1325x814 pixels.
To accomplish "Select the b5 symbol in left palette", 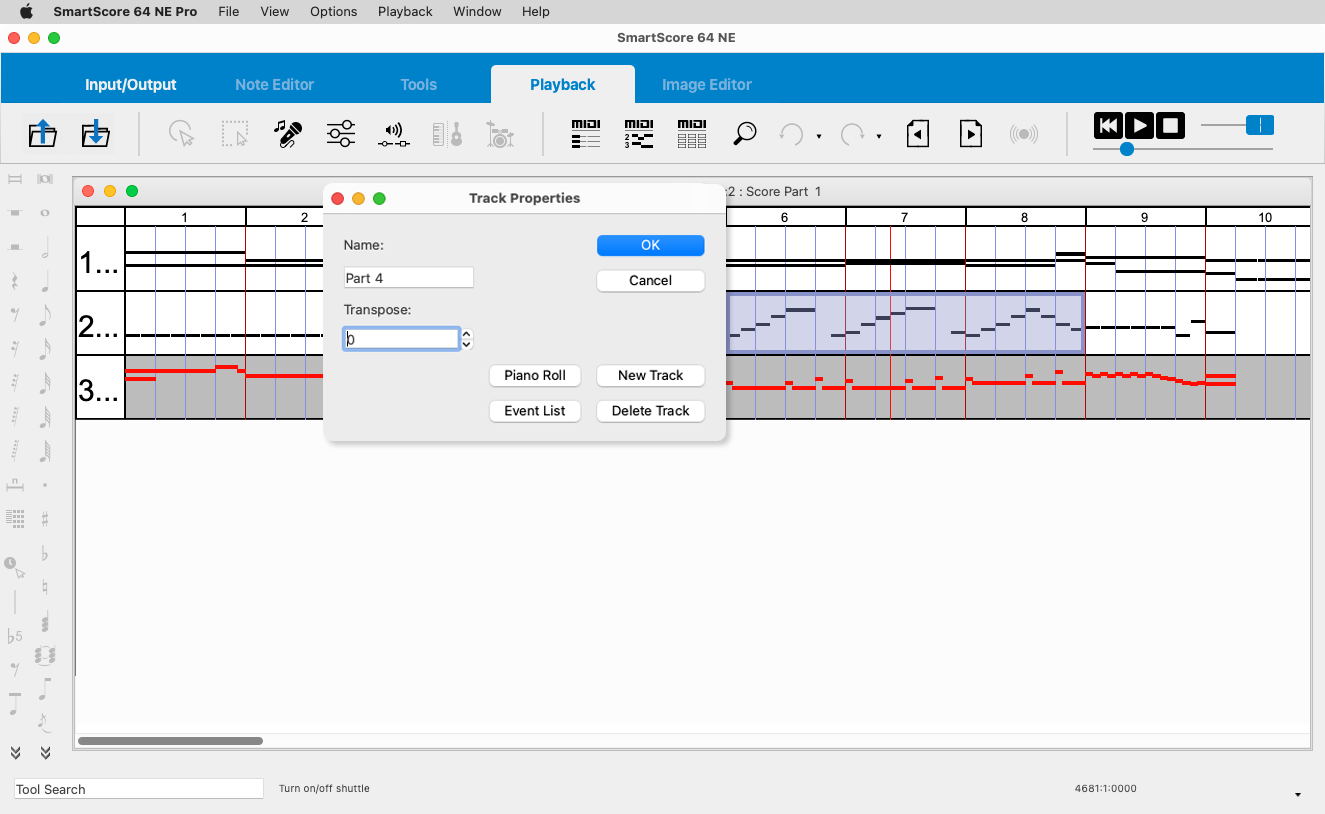I will [15, 636].
